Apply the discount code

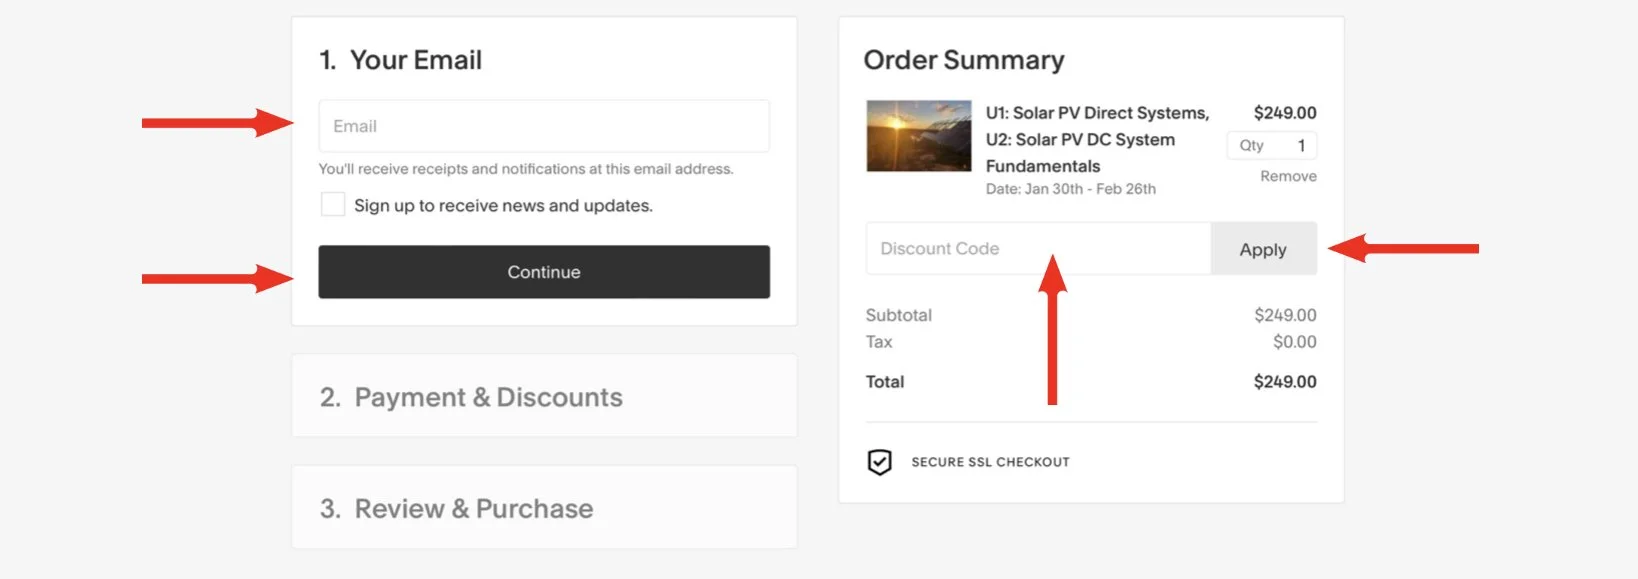(1263, 249)
